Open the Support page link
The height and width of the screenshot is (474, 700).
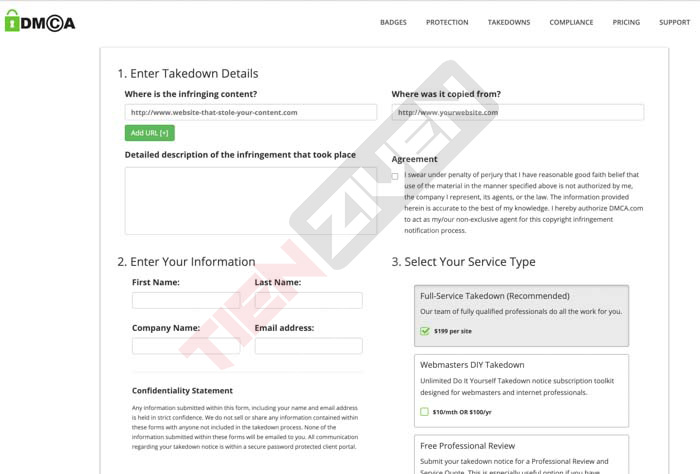(x=675, y=22)
